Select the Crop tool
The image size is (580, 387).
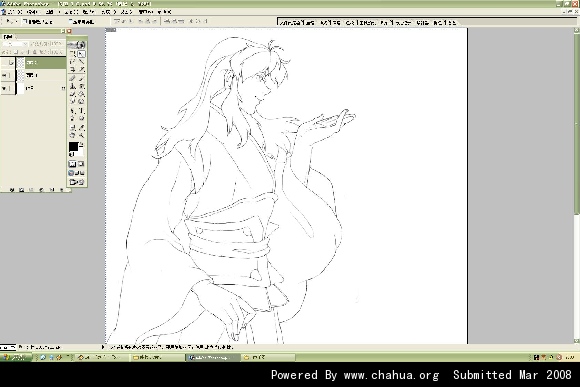point(72,70)
